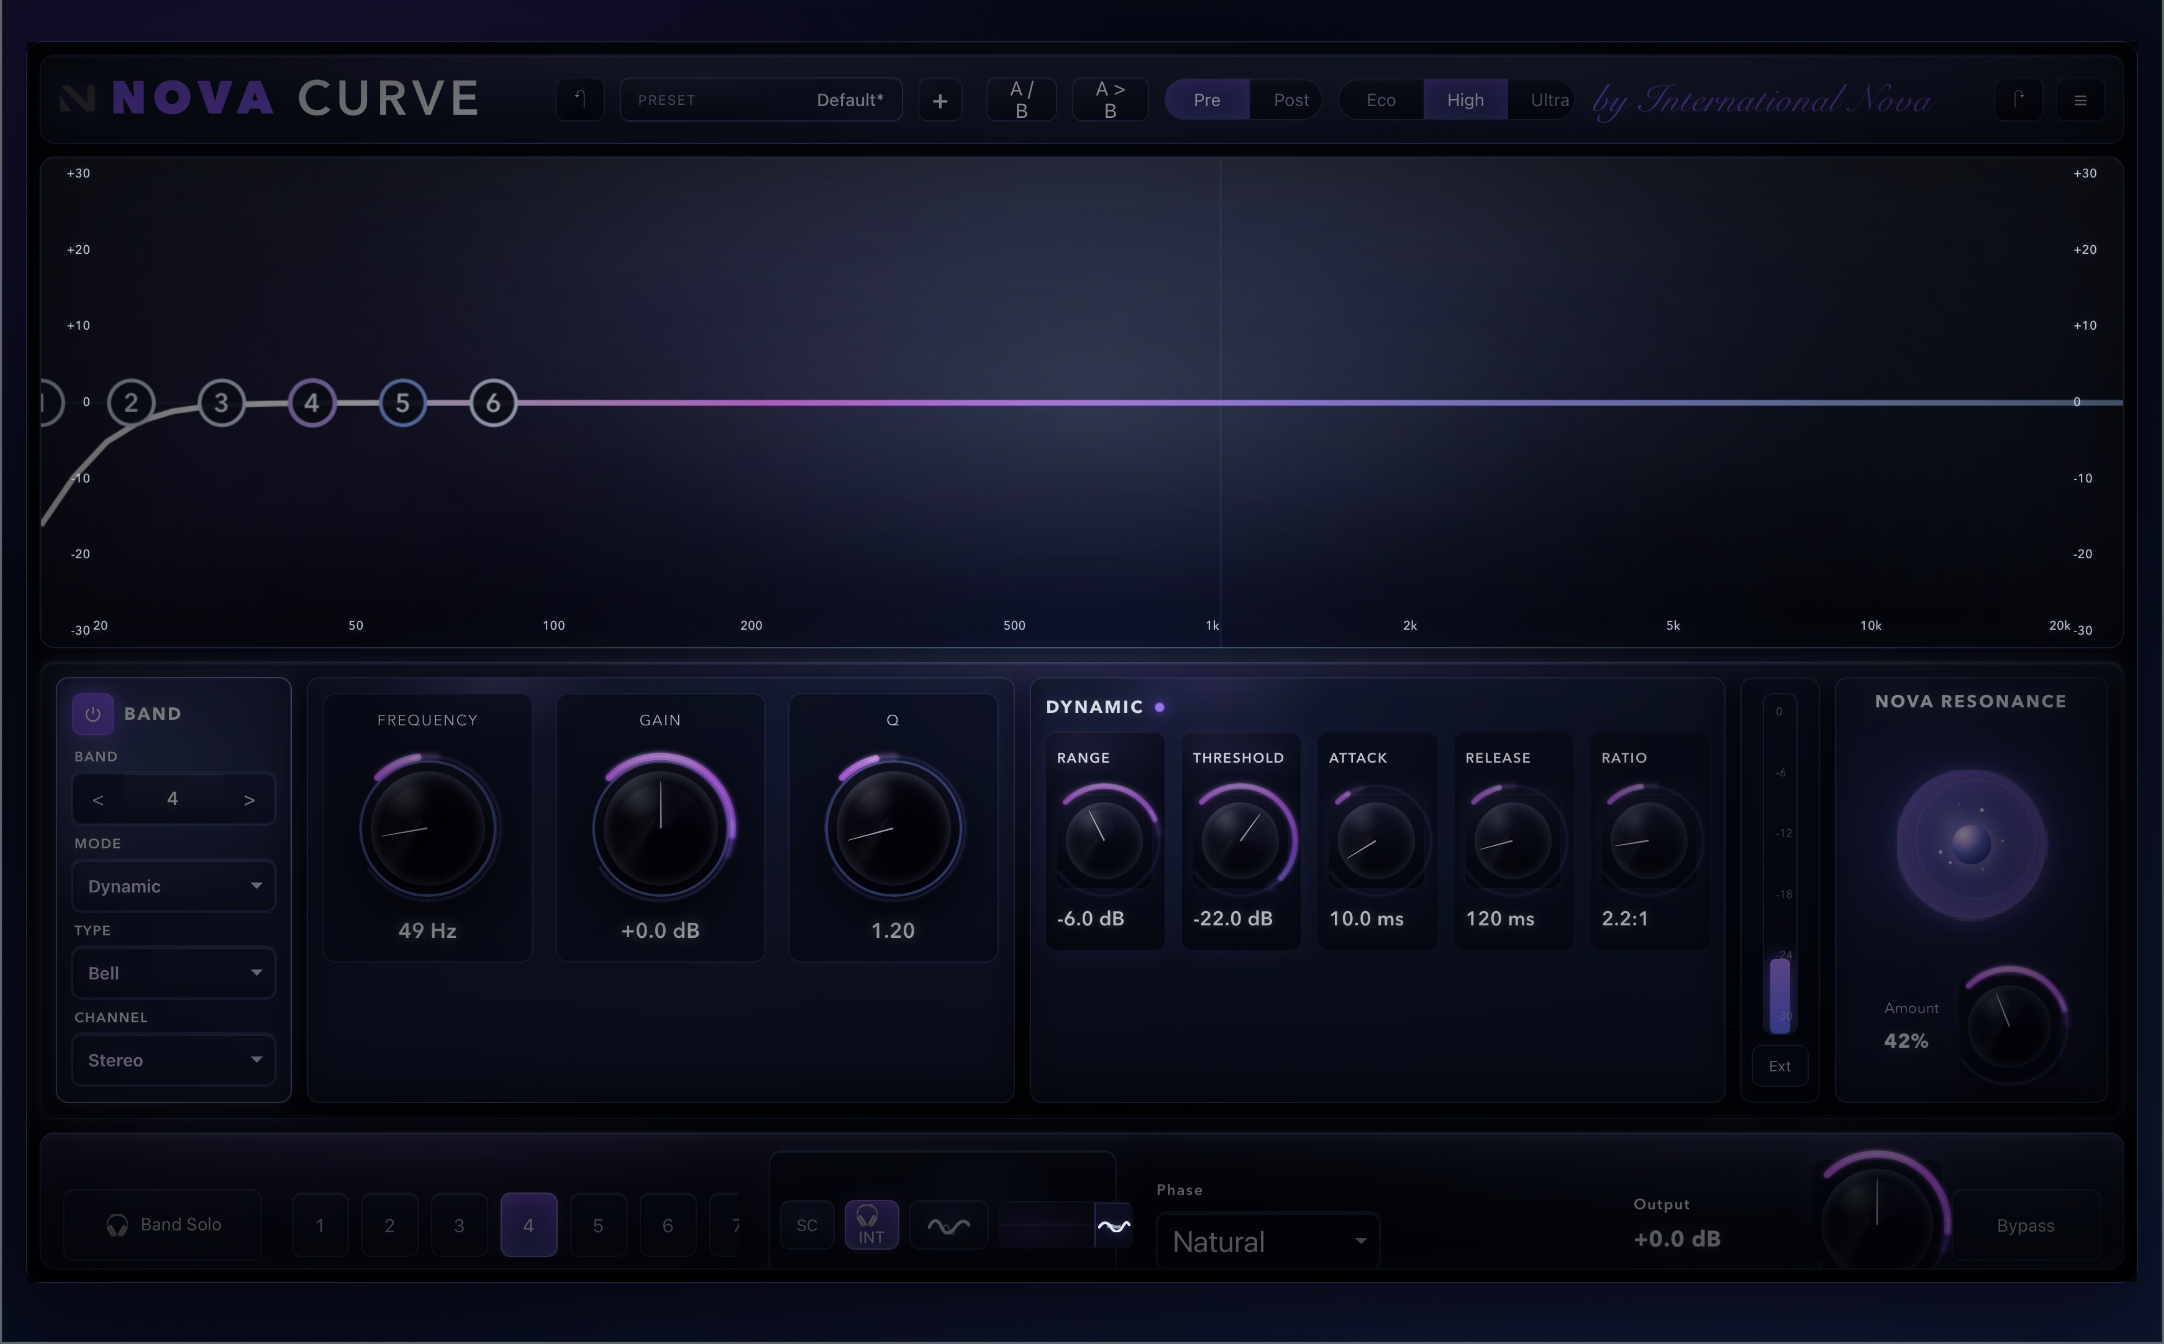Click the Q knob
2164x1344 pixels.
coord(893,828)
